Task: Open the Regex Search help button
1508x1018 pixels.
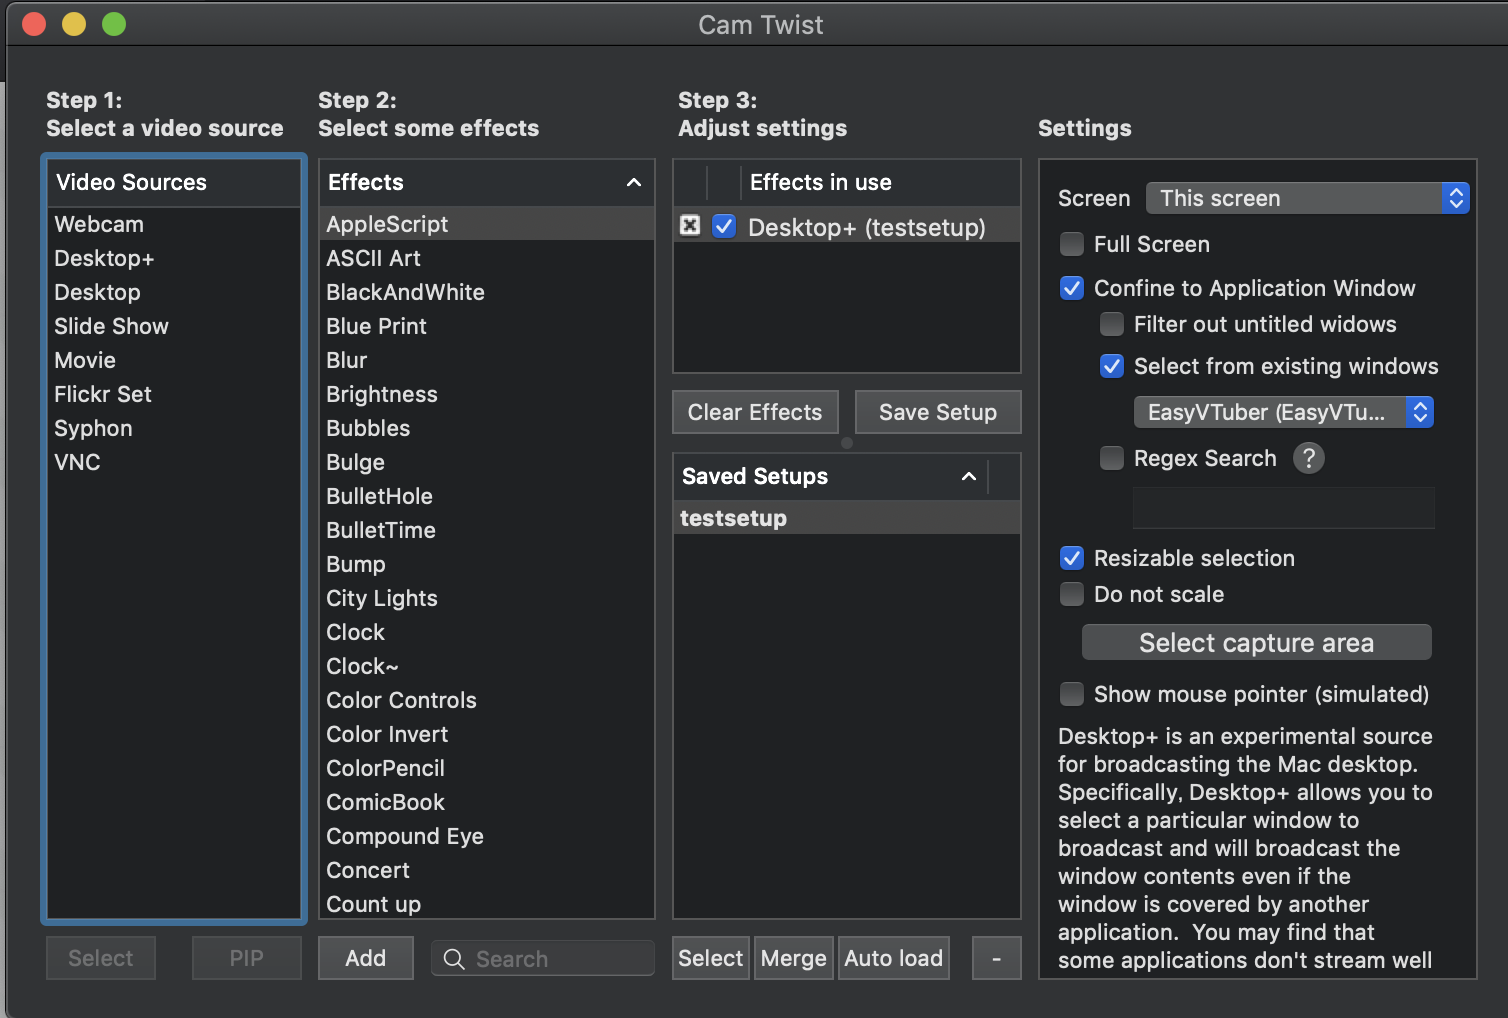Action: 1308,458
